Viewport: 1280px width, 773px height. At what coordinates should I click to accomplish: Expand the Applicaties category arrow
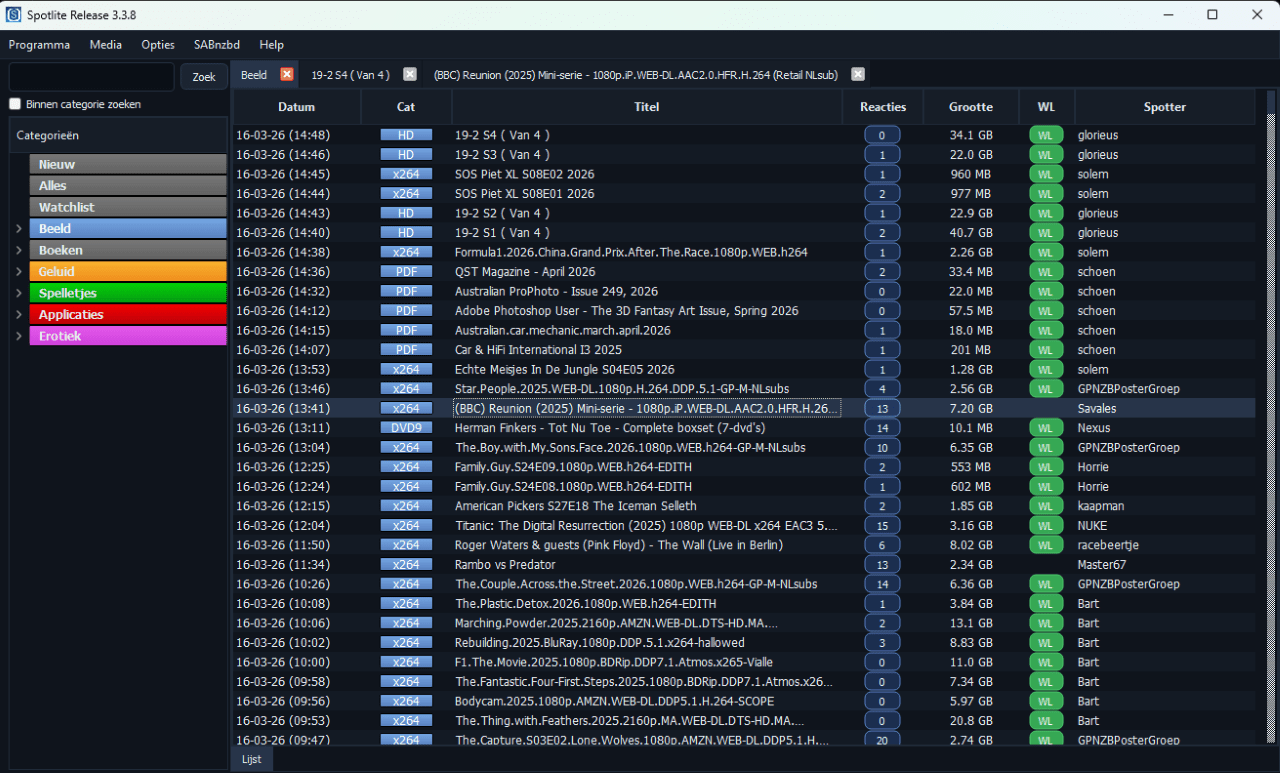pyautogui.click(x=19, y=315)
